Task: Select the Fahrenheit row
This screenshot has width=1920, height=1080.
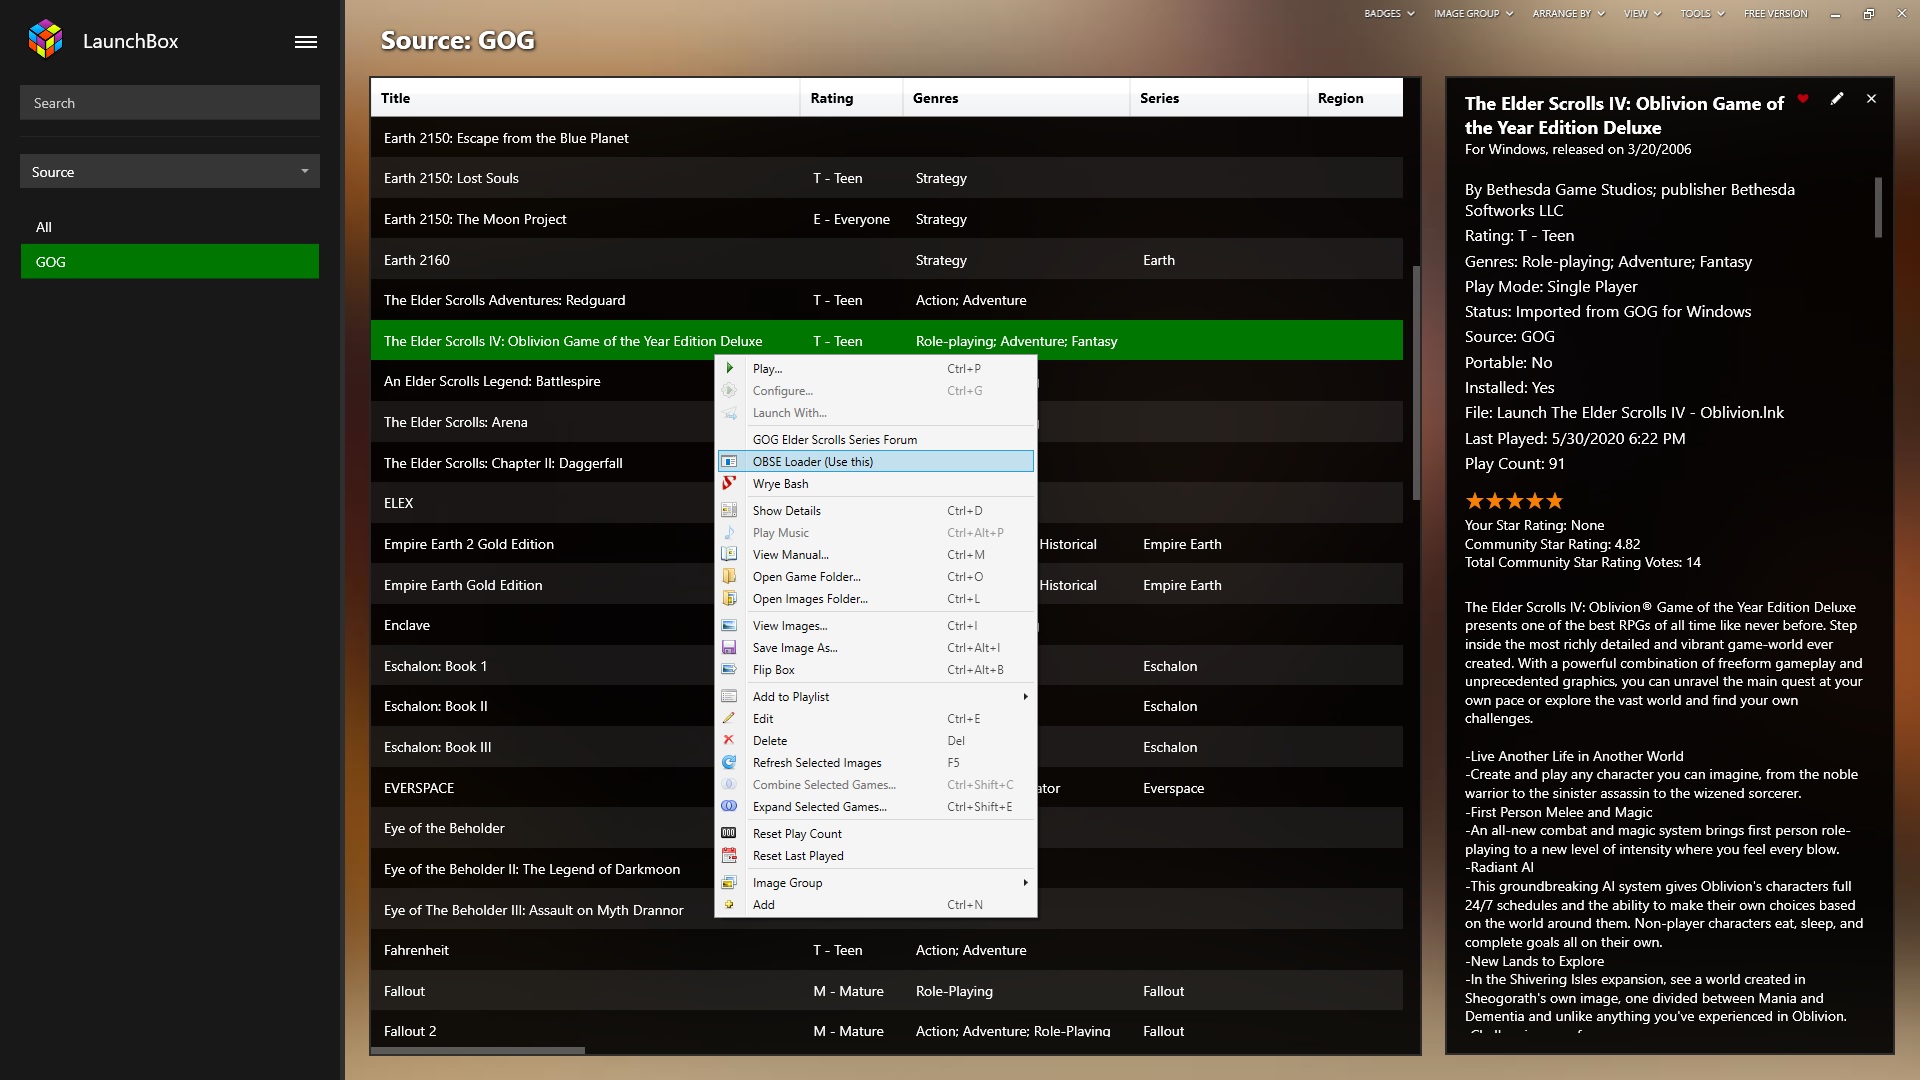Action: (x=887, y=950)
